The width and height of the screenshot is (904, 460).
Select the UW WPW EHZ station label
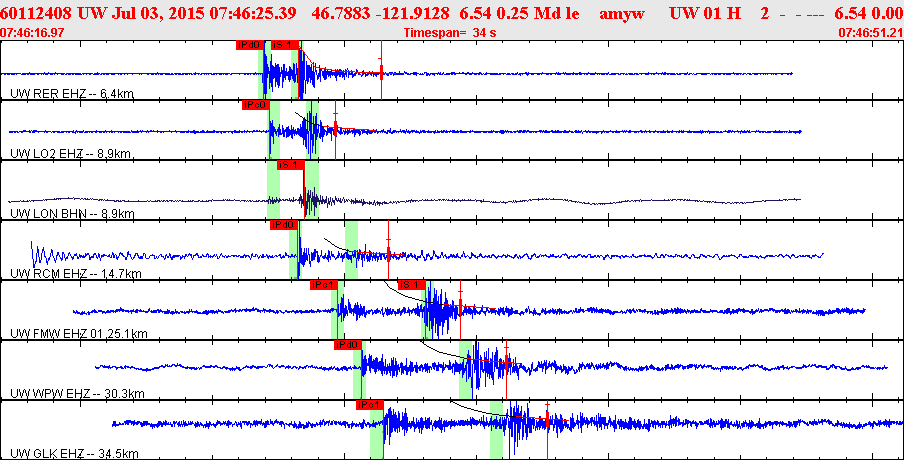click(x=77, y=394)
